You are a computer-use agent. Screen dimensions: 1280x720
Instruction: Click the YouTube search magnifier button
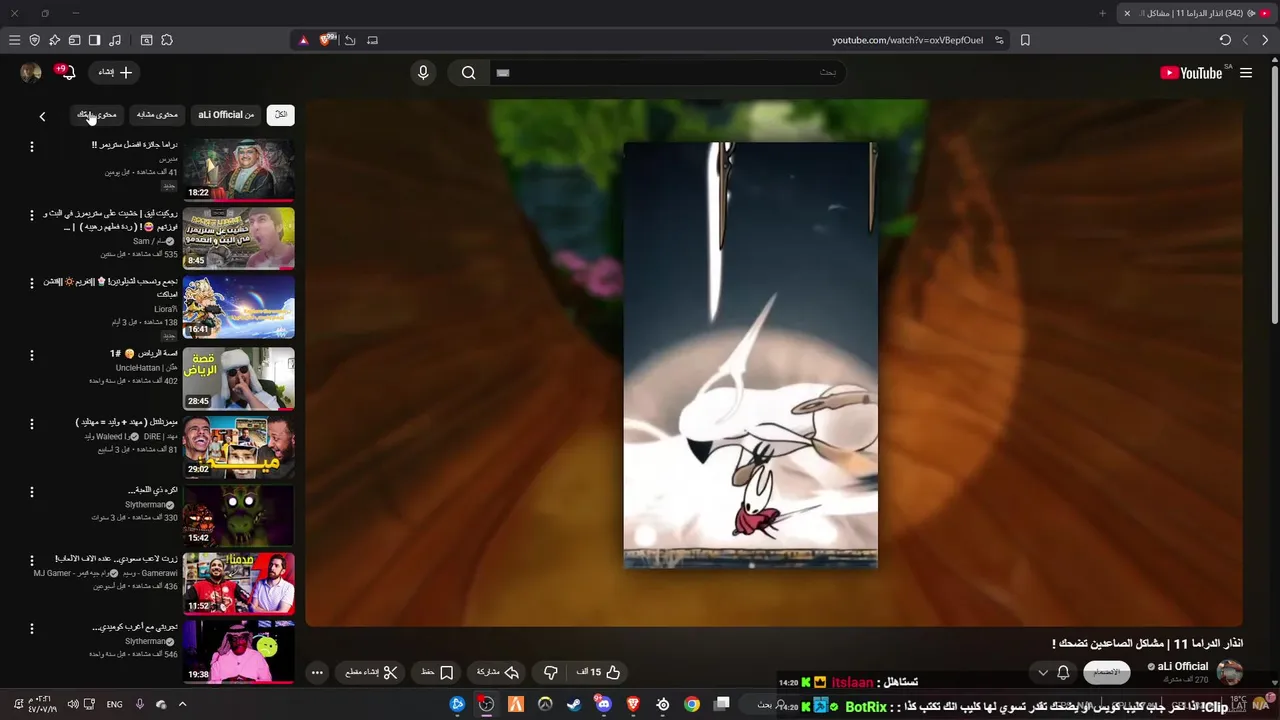point(468,72)
